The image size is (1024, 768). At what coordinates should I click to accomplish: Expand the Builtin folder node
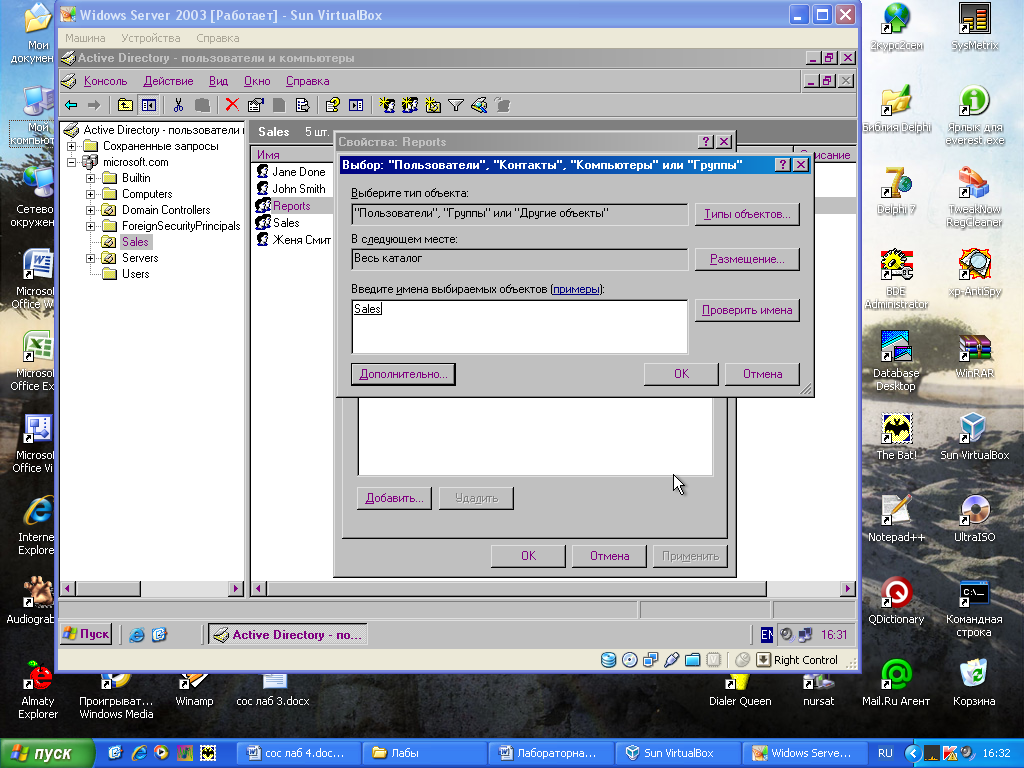coord(91,178)
